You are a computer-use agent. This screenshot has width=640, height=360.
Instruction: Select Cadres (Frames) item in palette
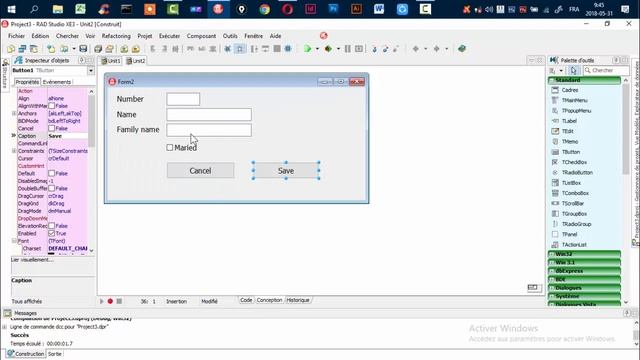(x=569, y=90)
